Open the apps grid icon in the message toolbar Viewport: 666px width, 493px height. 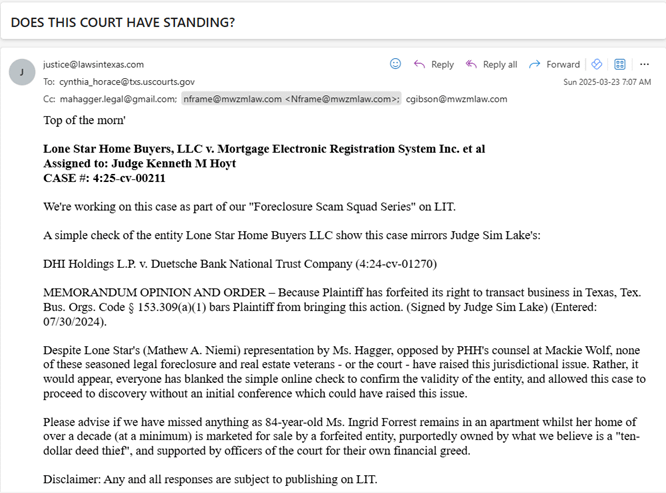(x=620, y=64)
